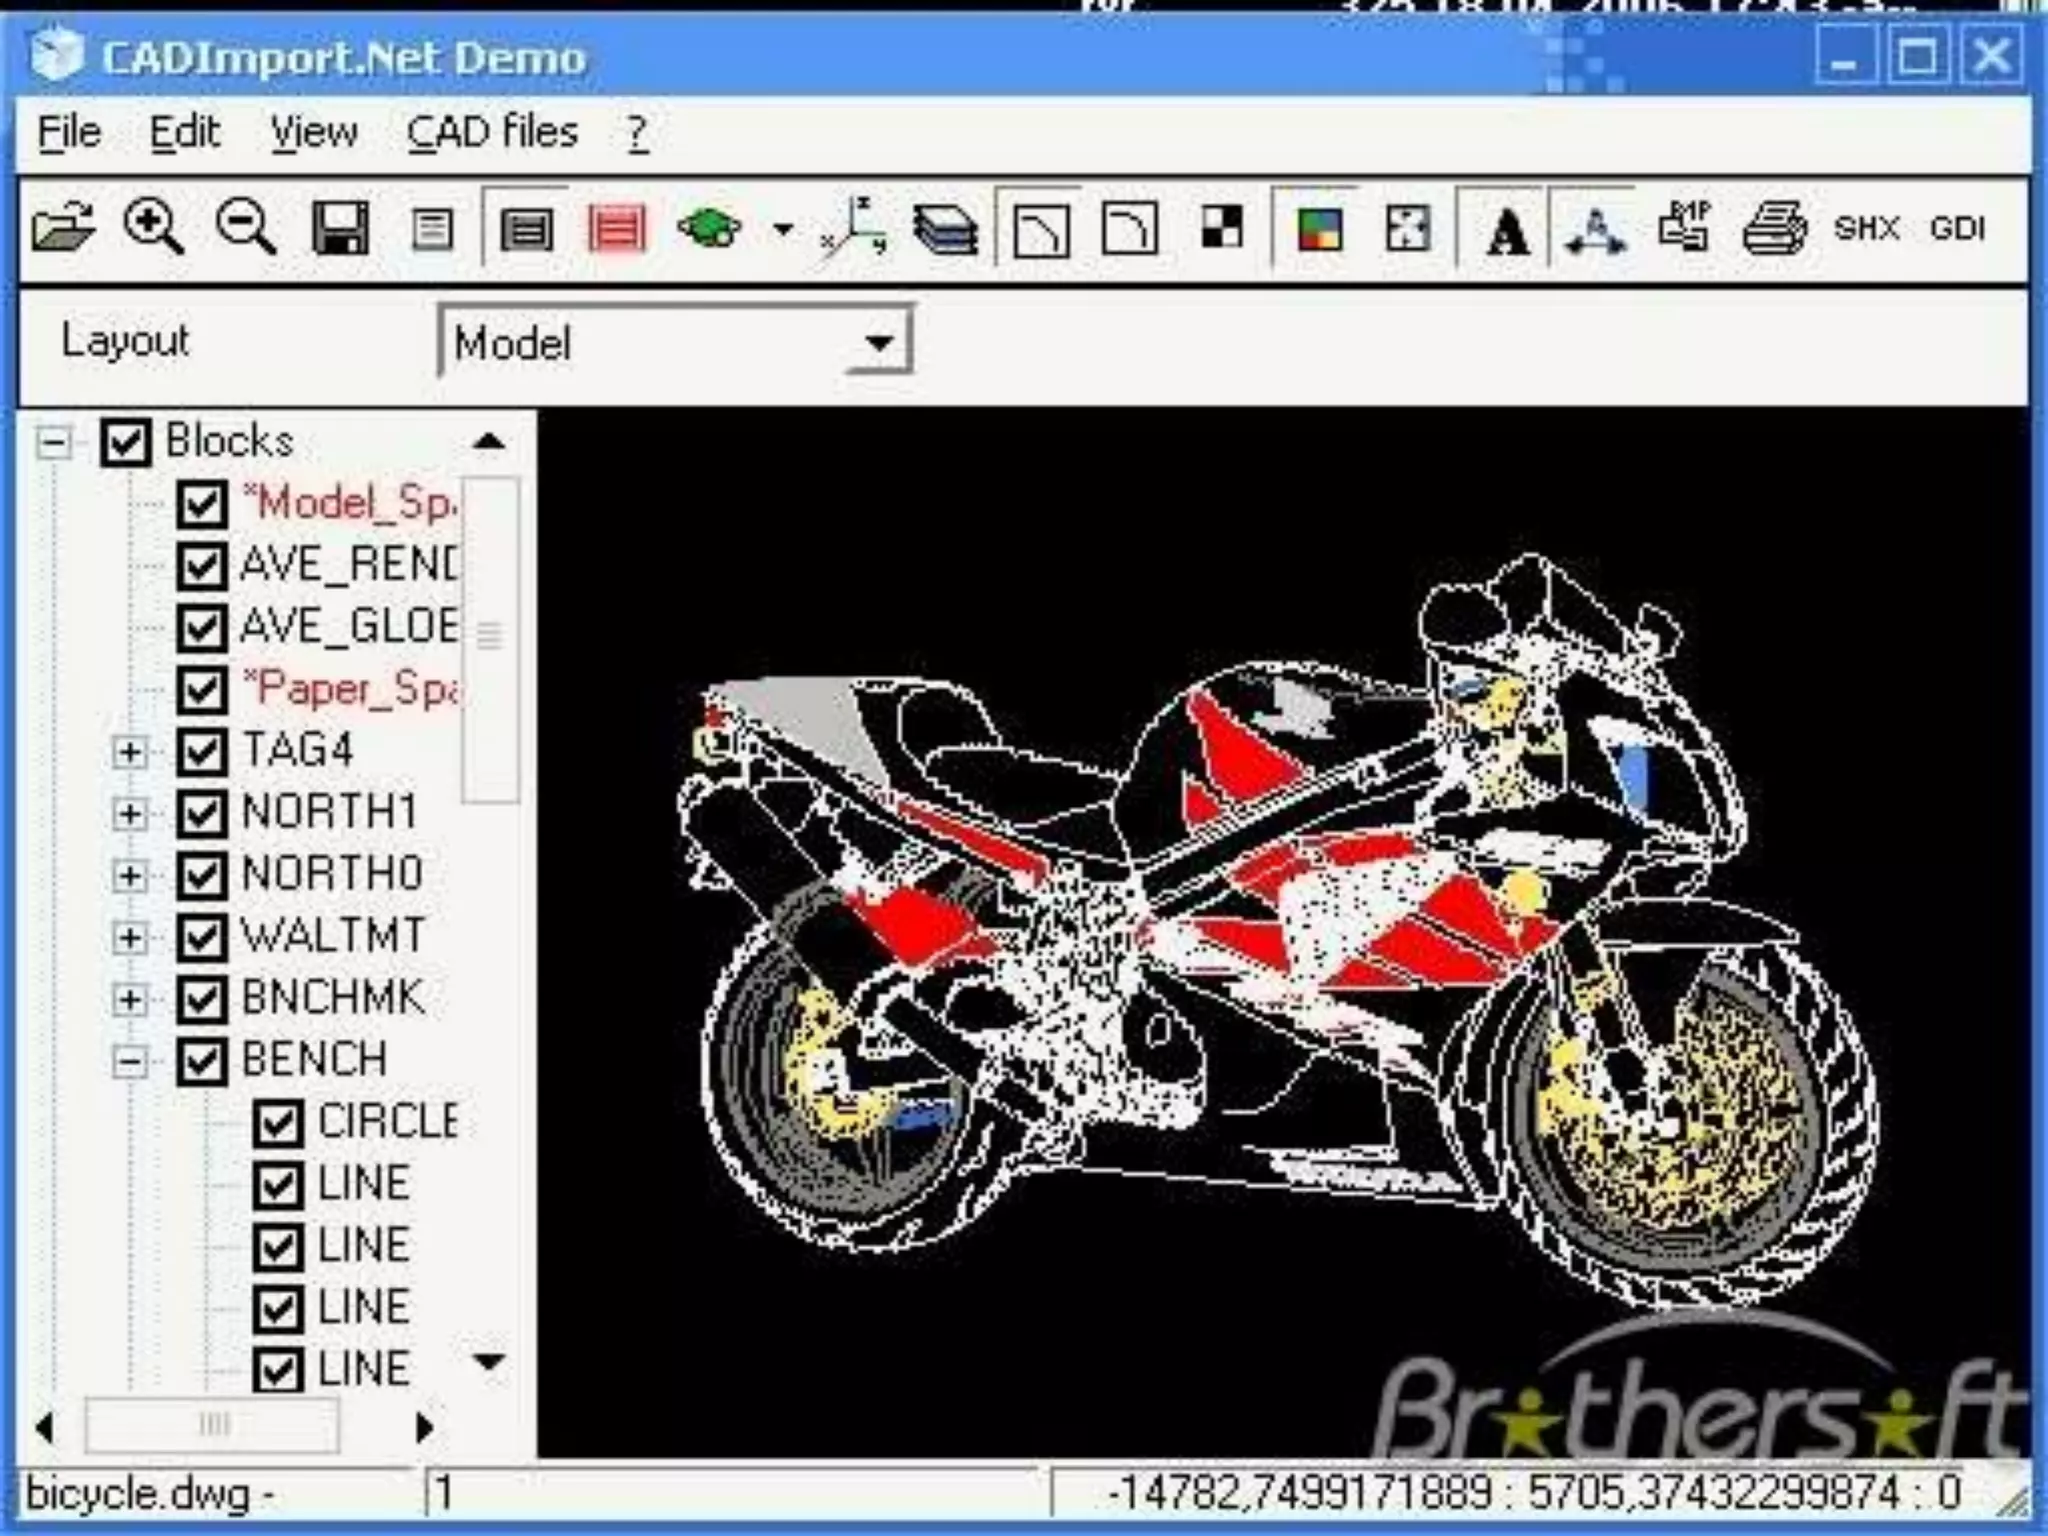Expand the NORTH1 tree node
Image resolution: width=2048 pixels, height=1536 pixels.
(129, 813)
